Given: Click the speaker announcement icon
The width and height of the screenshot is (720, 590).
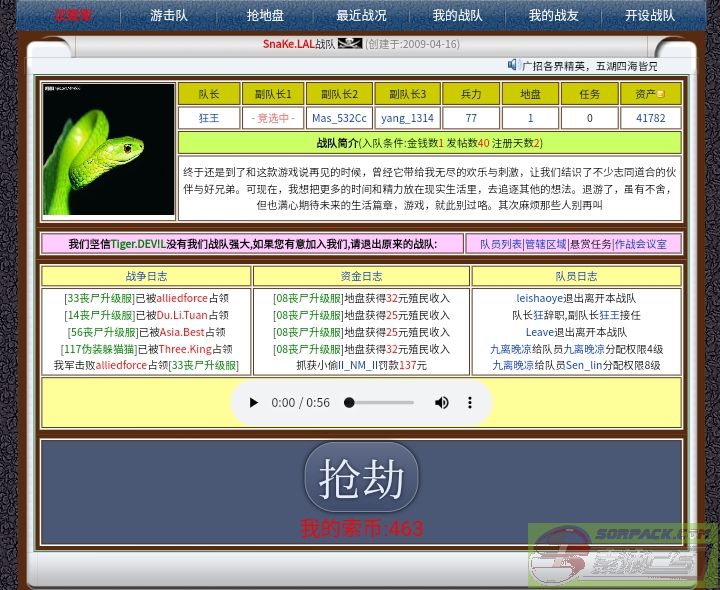Looking at the screenshot, I should pos(513,65).
